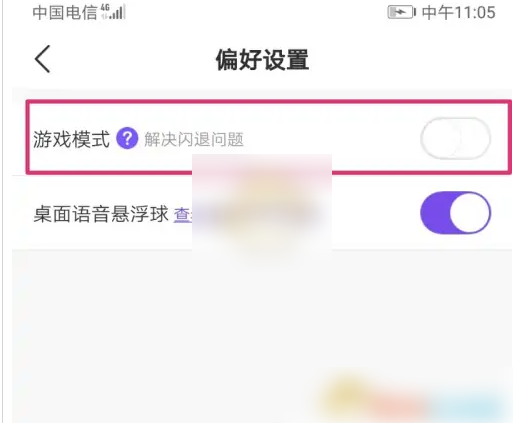Click blank space right of 解决闪退问题
513x423 pixels.
point(330,139)
